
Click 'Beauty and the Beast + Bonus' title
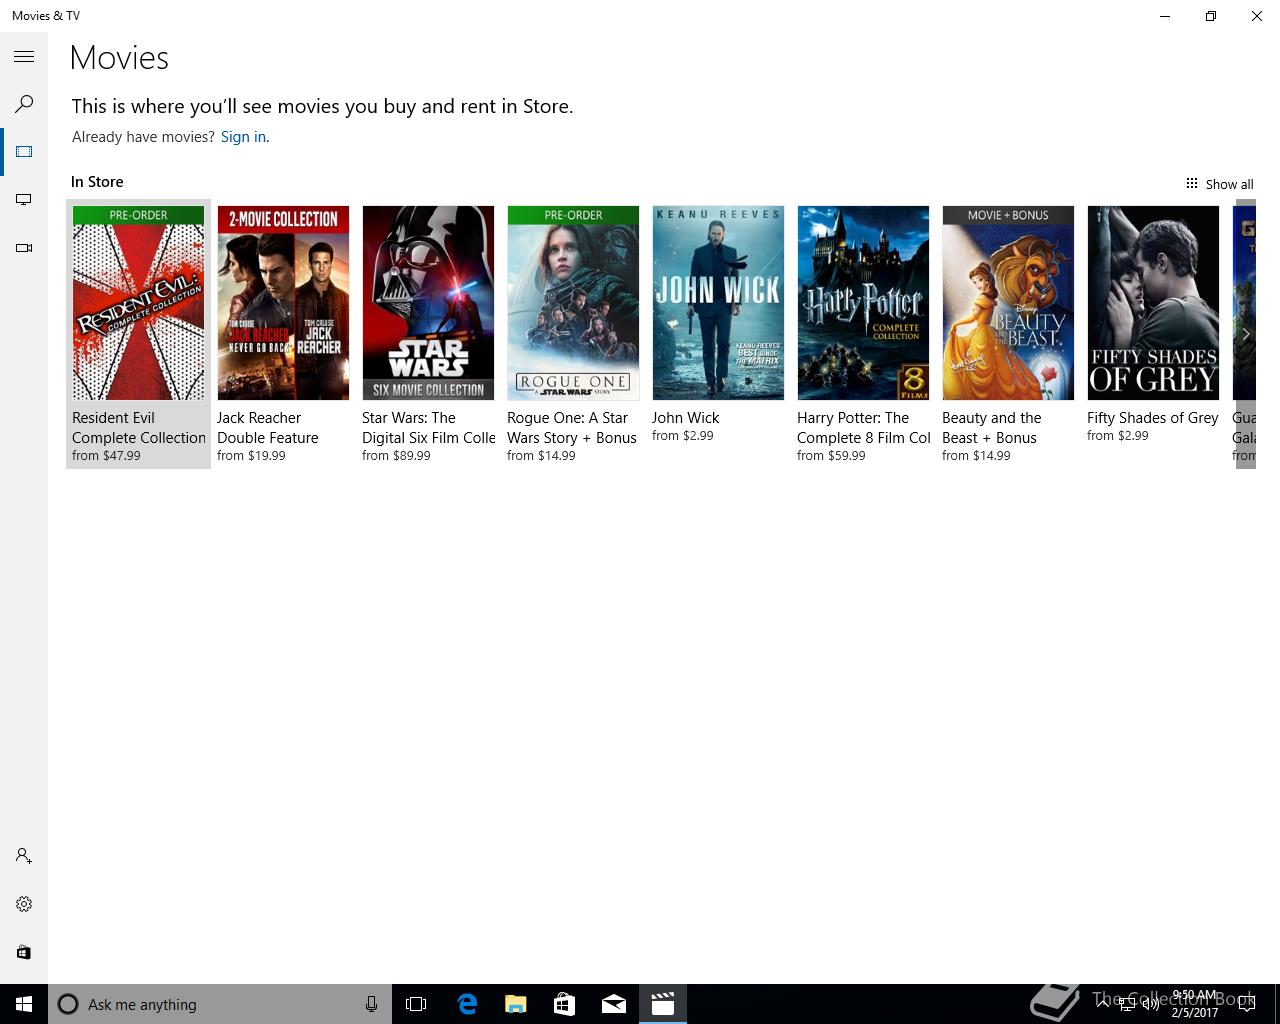pos(992,428)
